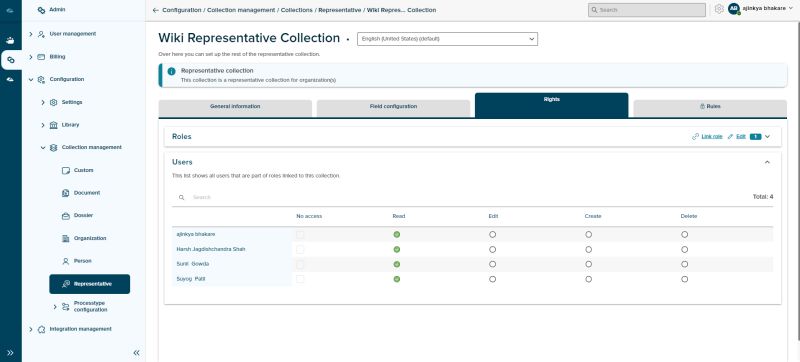The width and height of the screenshot is (800, 362).
Task: Open Organization sidebar menu item
Action: (x=90, y=239)
